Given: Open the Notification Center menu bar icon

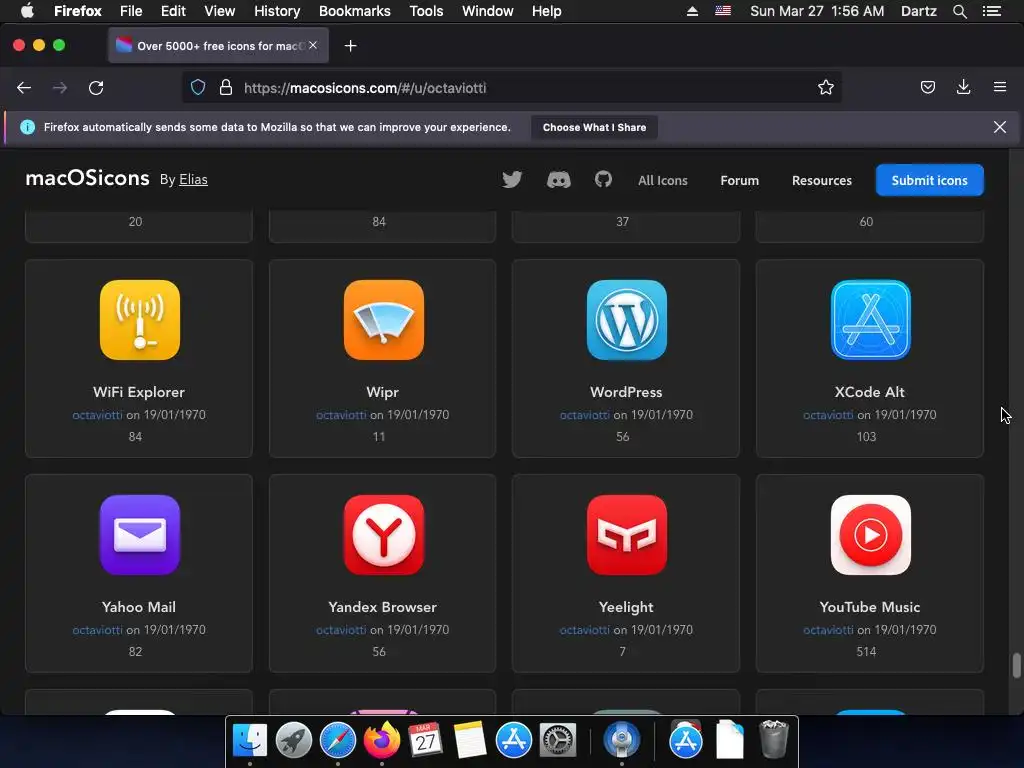Looking at the screenshot, I should 991,11.
